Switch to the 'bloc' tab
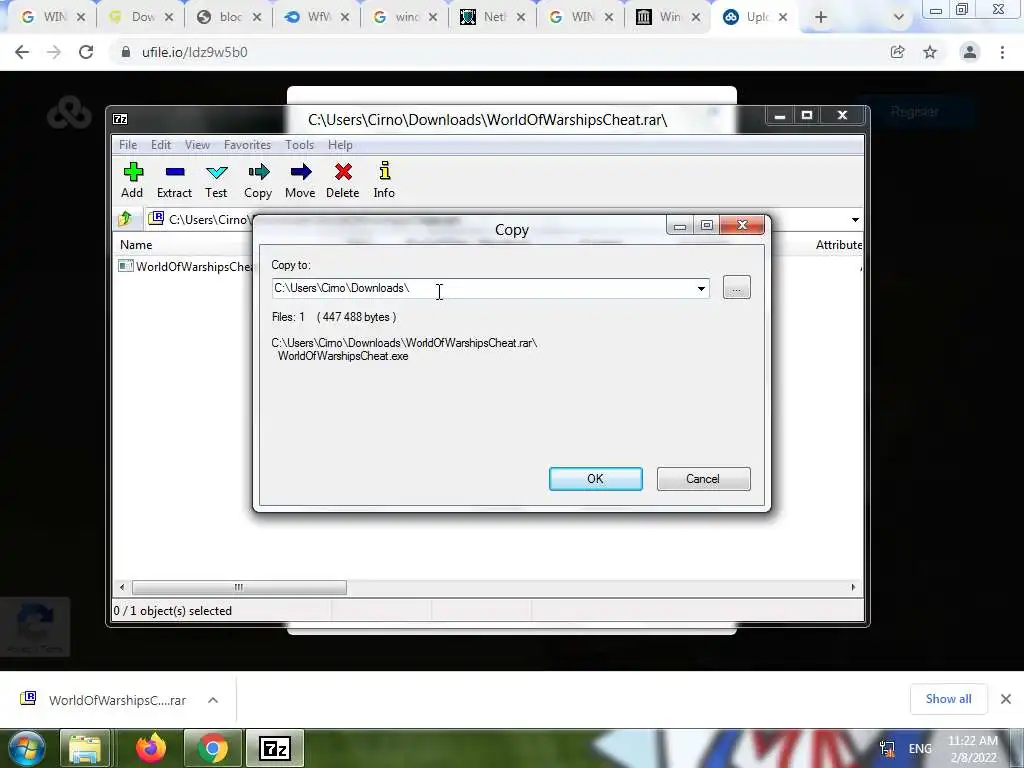The height and width of the screenshot is (768, 1024). pos(229,17)
